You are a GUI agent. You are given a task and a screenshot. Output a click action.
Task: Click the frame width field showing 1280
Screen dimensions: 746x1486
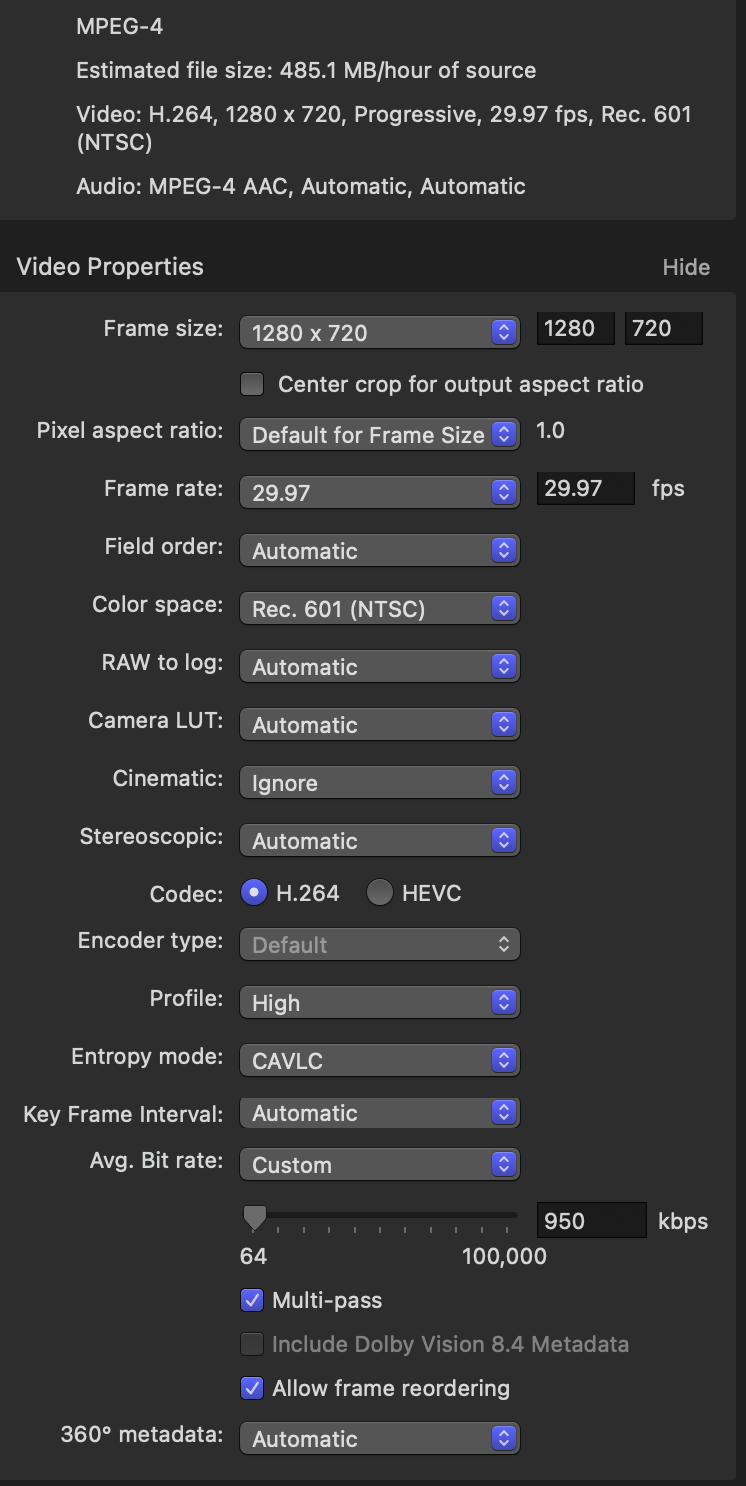pyautogui.click(x=575, y=329)
